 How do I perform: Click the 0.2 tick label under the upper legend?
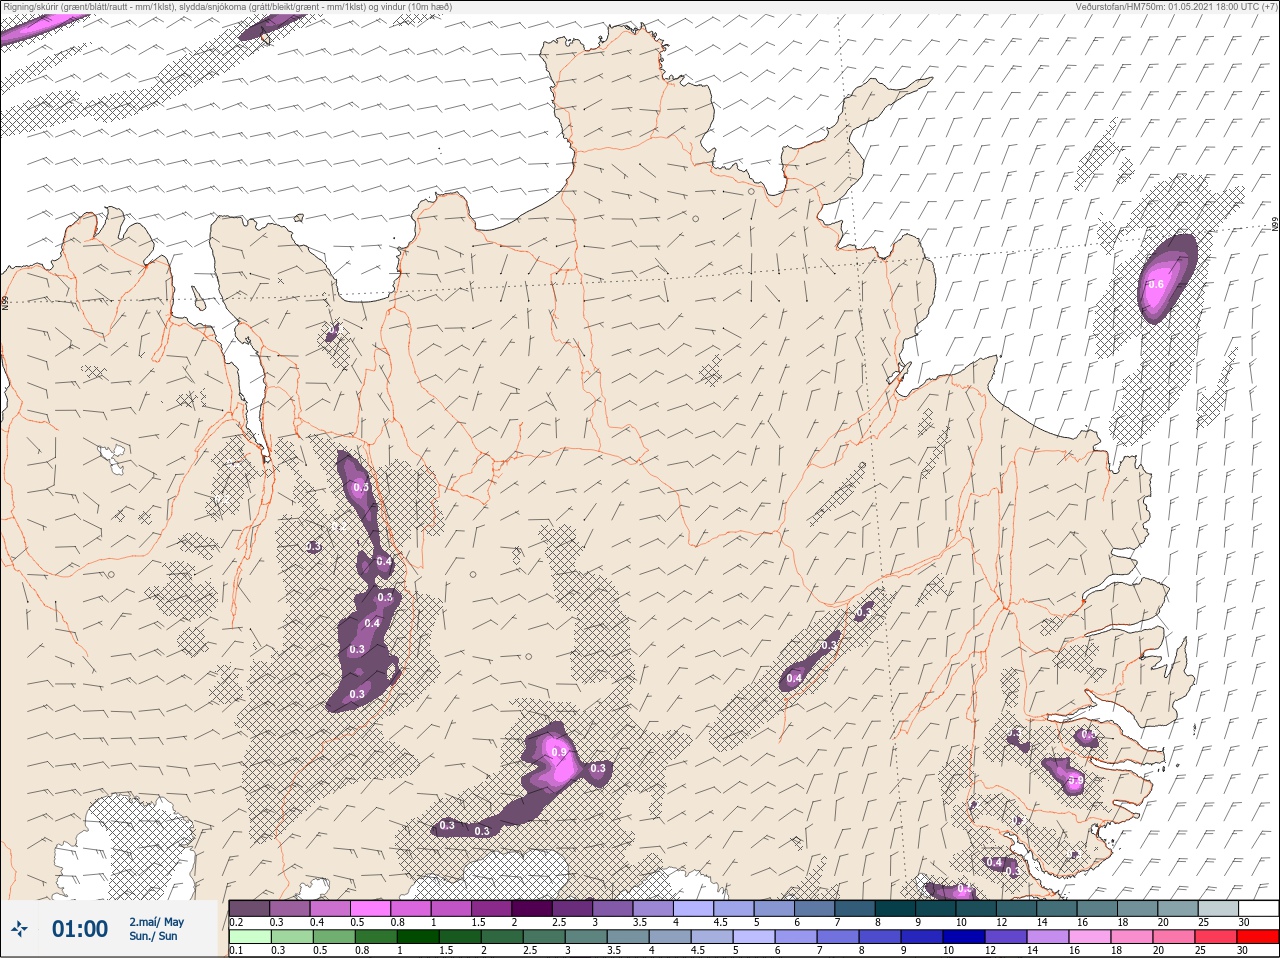235,922
